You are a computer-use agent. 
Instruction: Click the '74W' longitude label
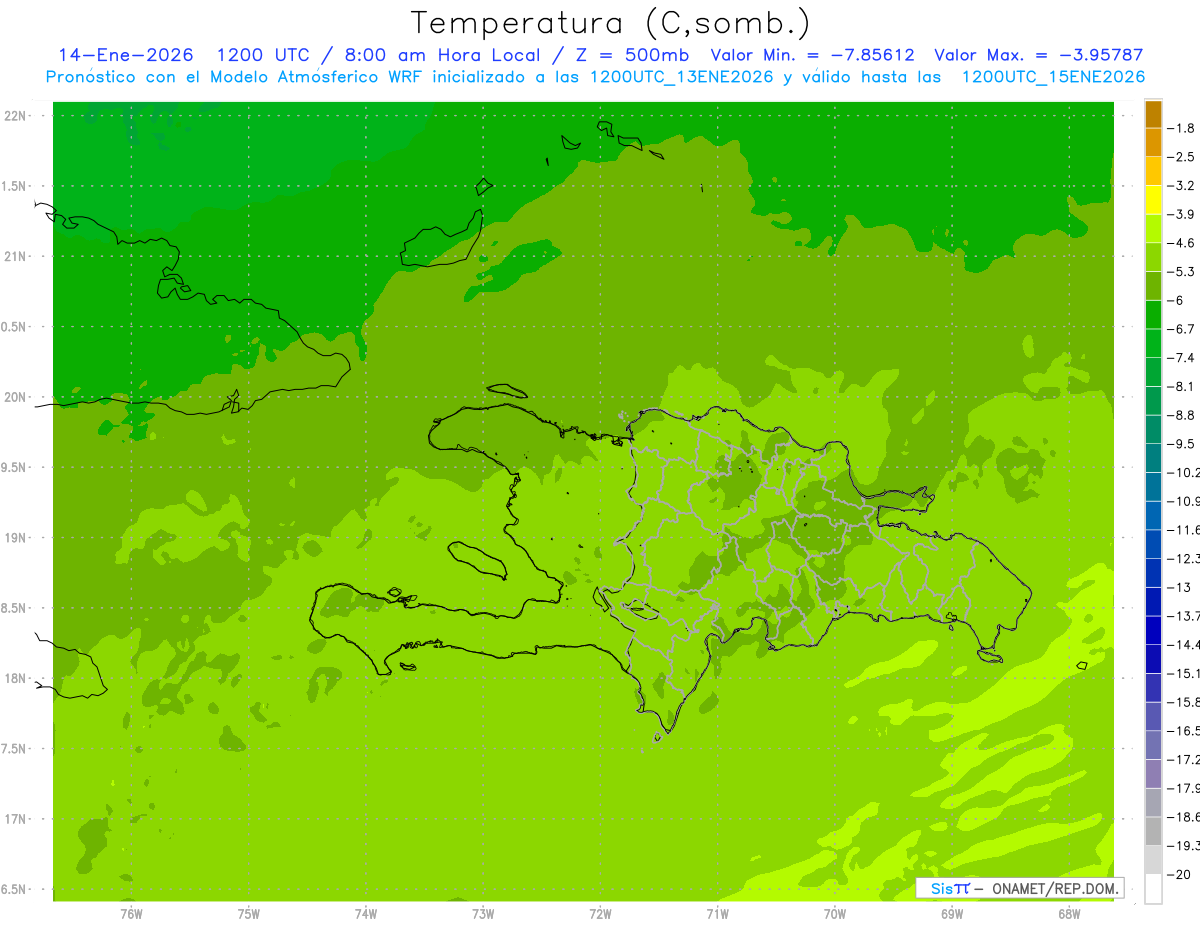point(366,913)
